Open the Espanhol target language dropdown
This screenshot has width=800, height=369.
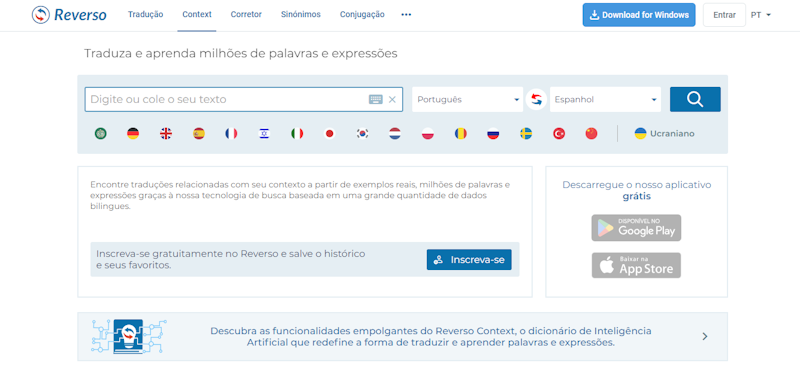click(605, 100)
